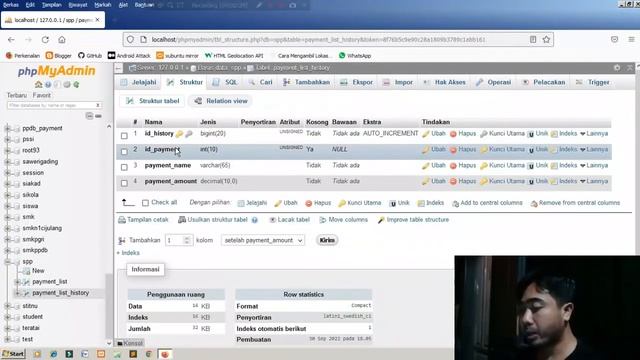Open the siakad database
The width and height of the screenshot is (640, 360).
[31, 184]
